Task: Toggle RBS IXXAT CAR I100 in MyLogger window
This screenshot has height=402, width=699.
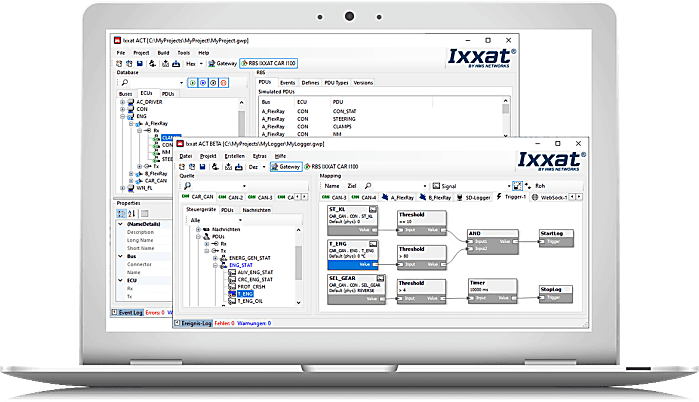Action: [331, 167]
